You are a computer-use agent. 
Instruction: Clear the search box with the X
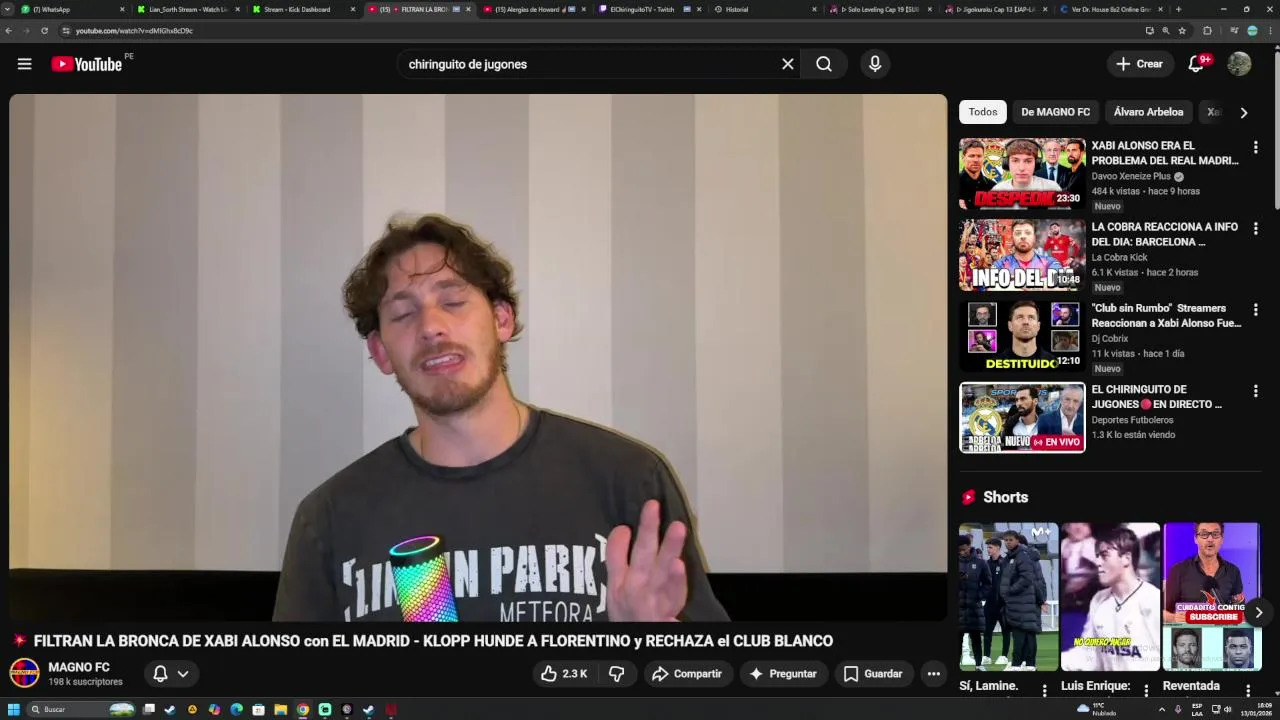[788, 64]
